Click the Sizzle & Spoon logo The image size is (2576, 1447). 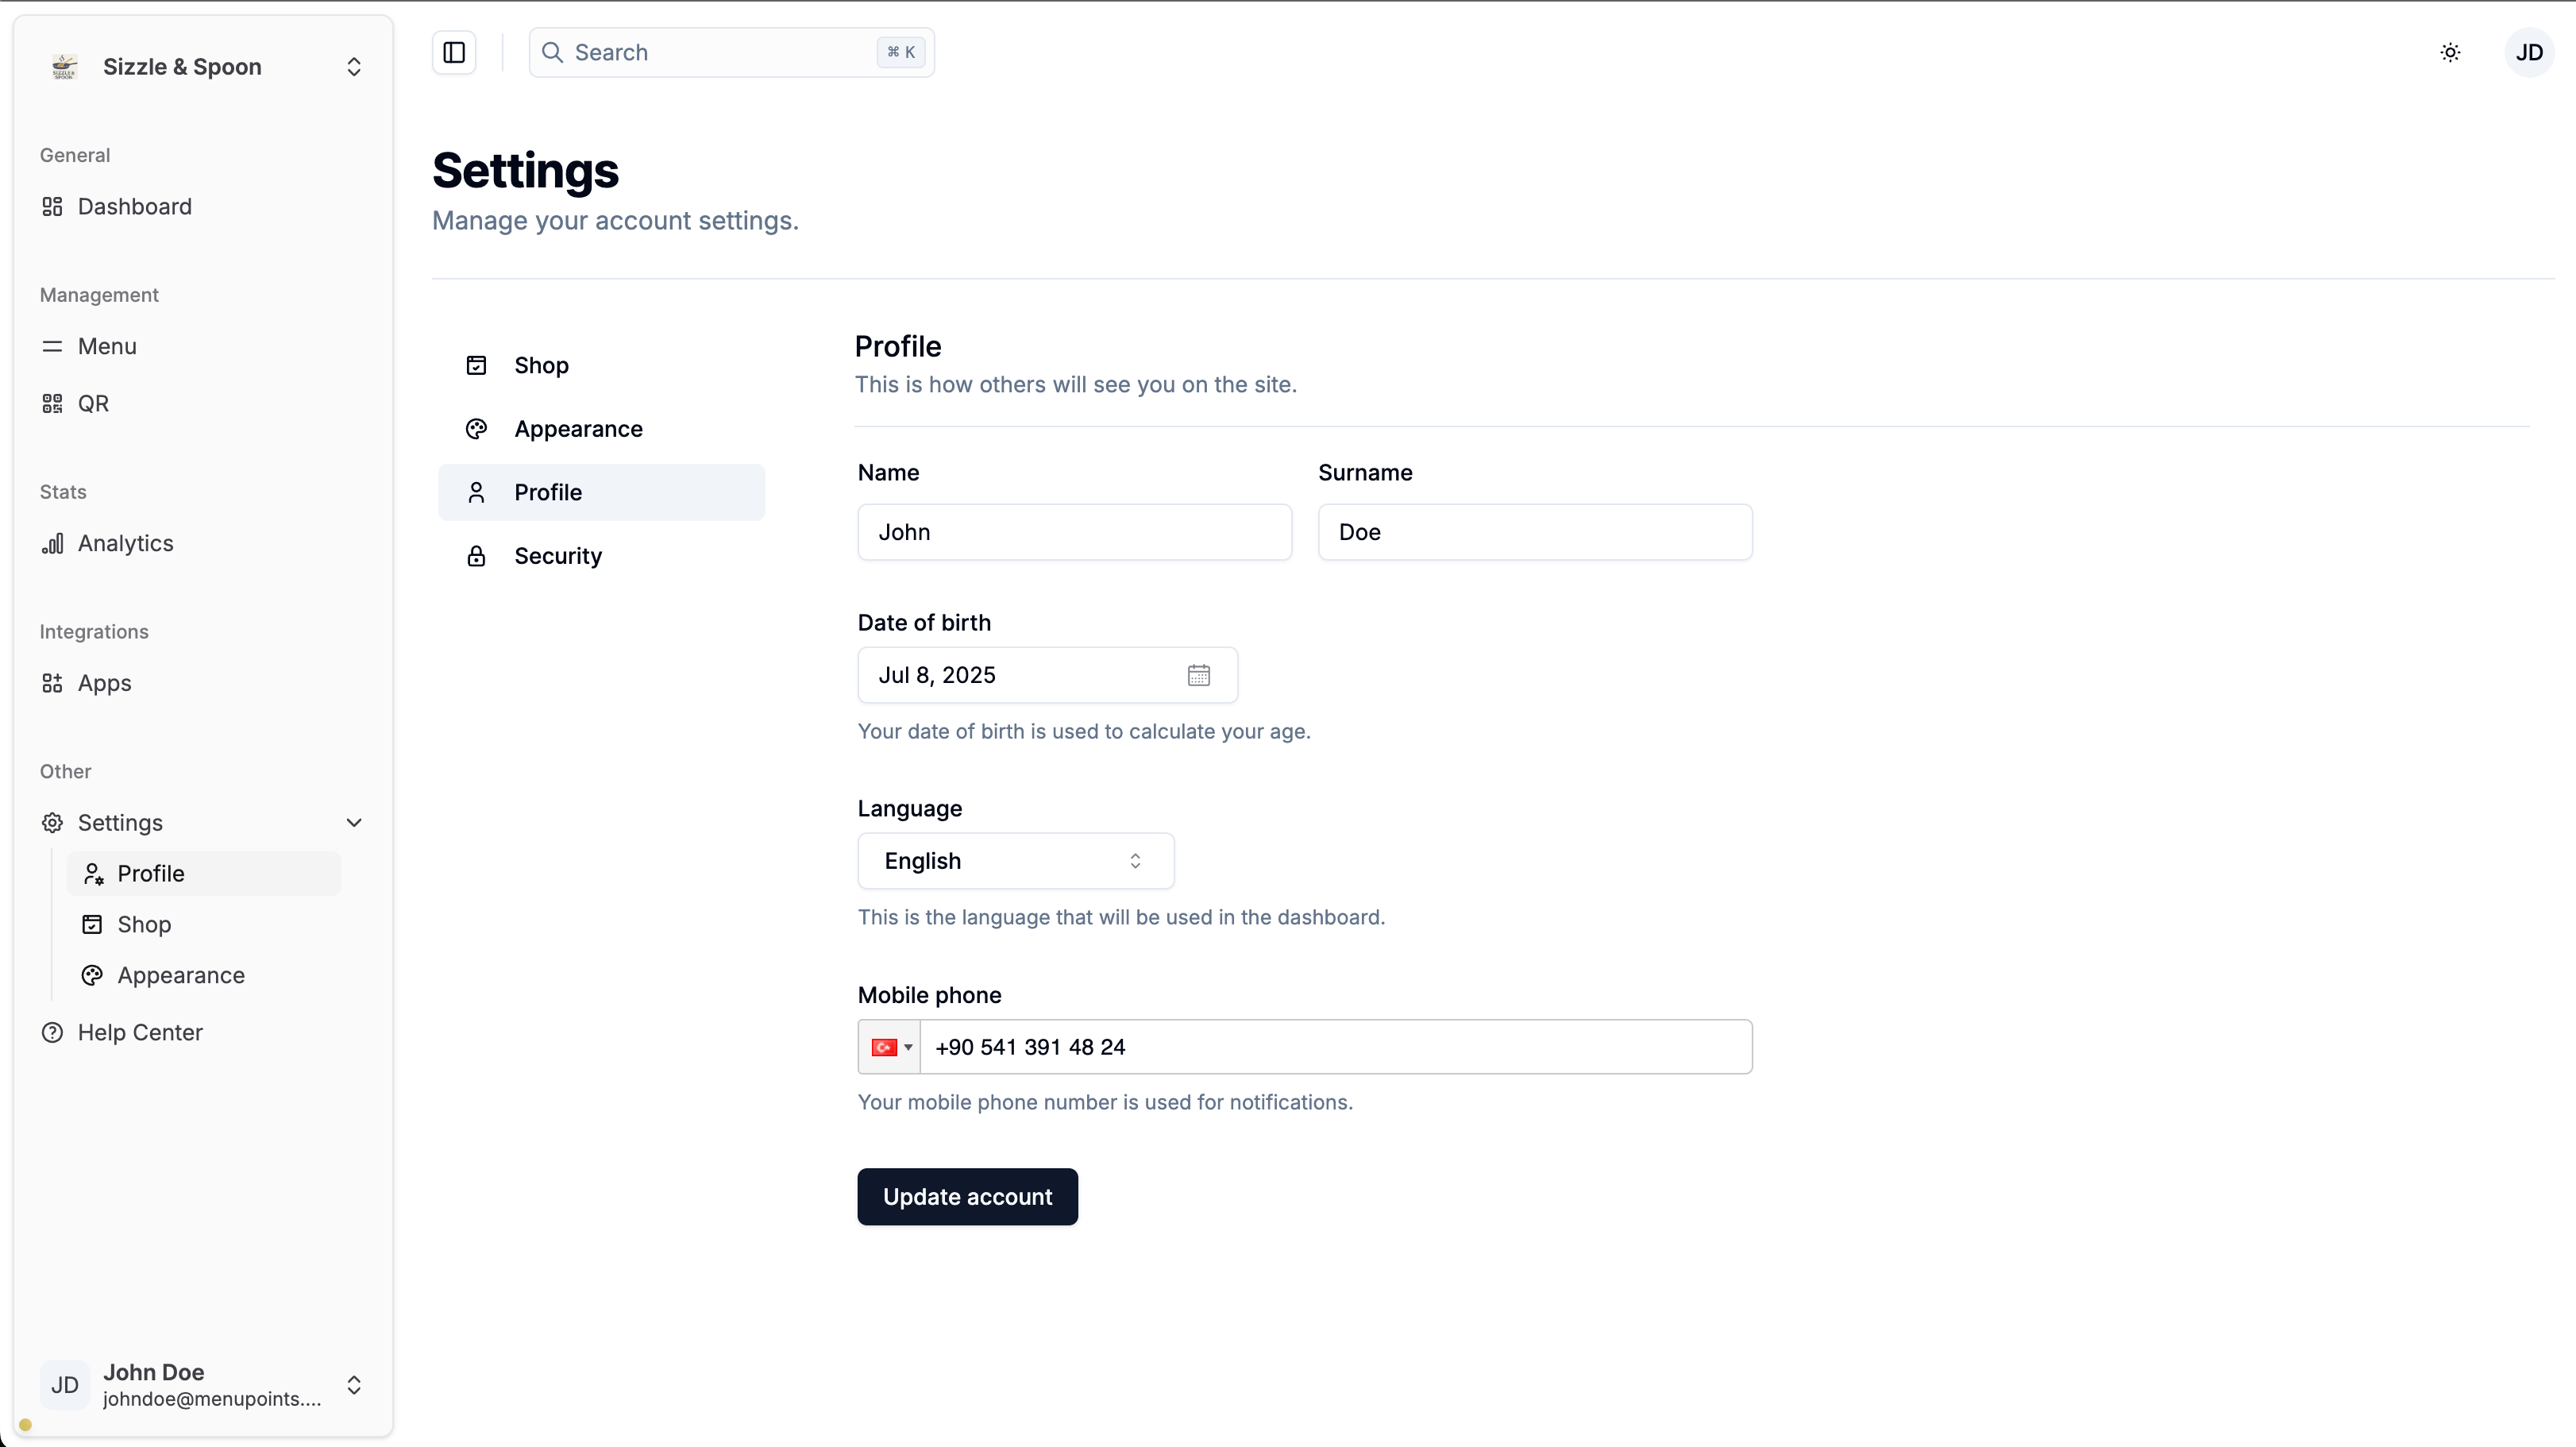pyautogui.click(x=64, y=67)
